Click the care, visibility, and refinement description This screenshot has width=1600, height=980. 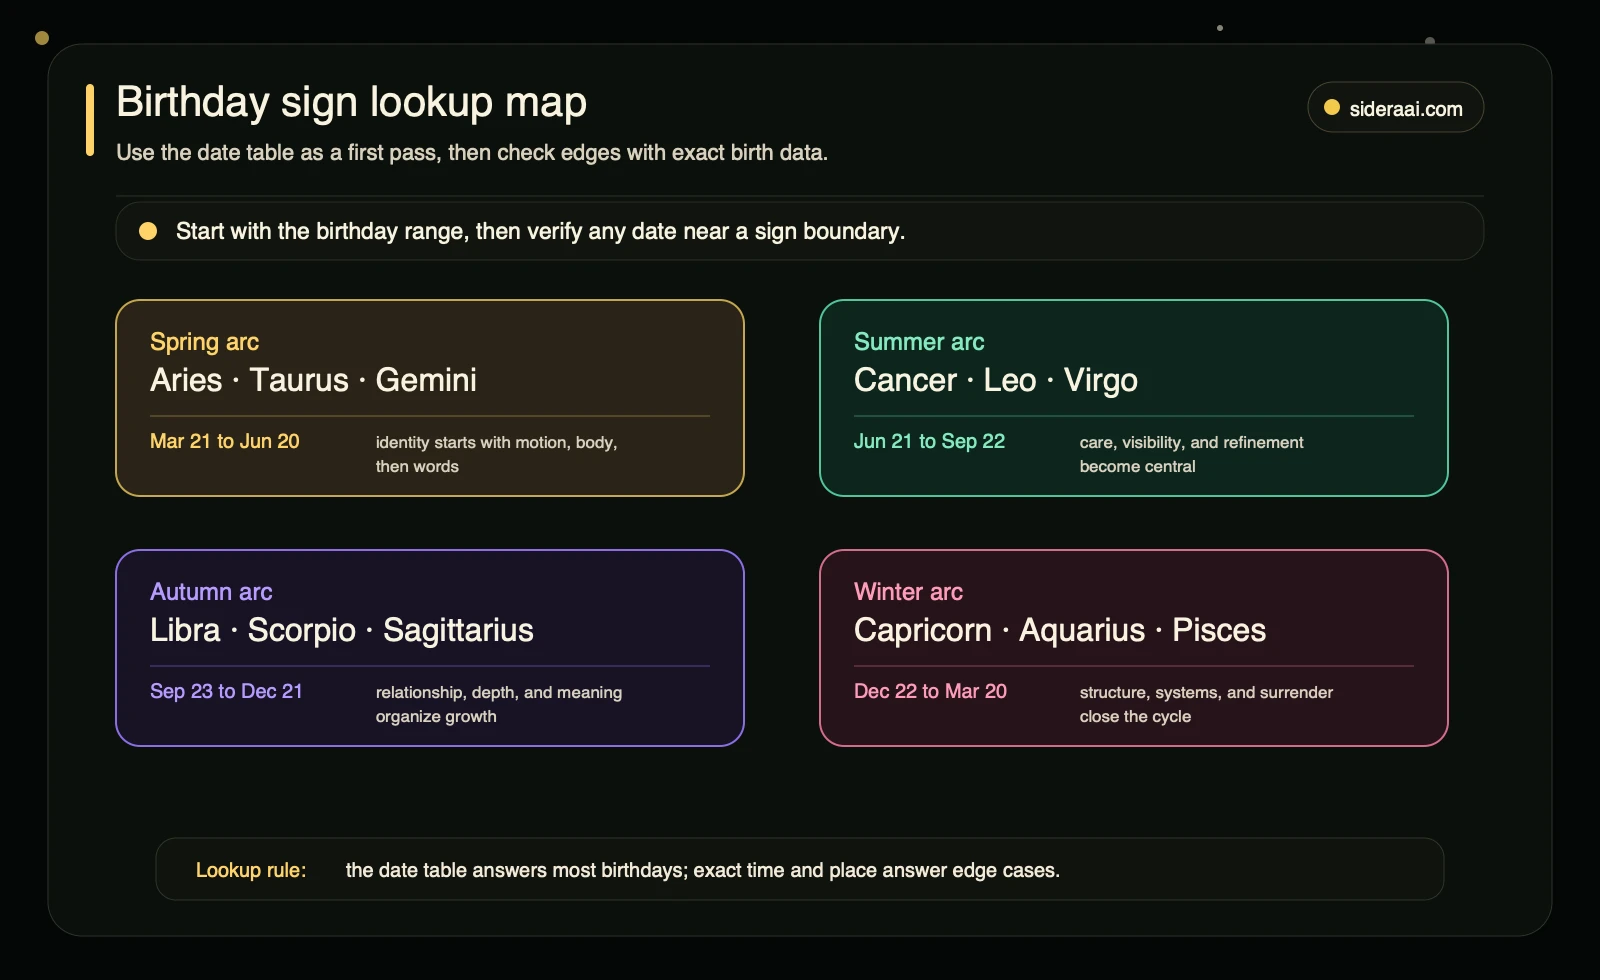tap(1192, 454)
